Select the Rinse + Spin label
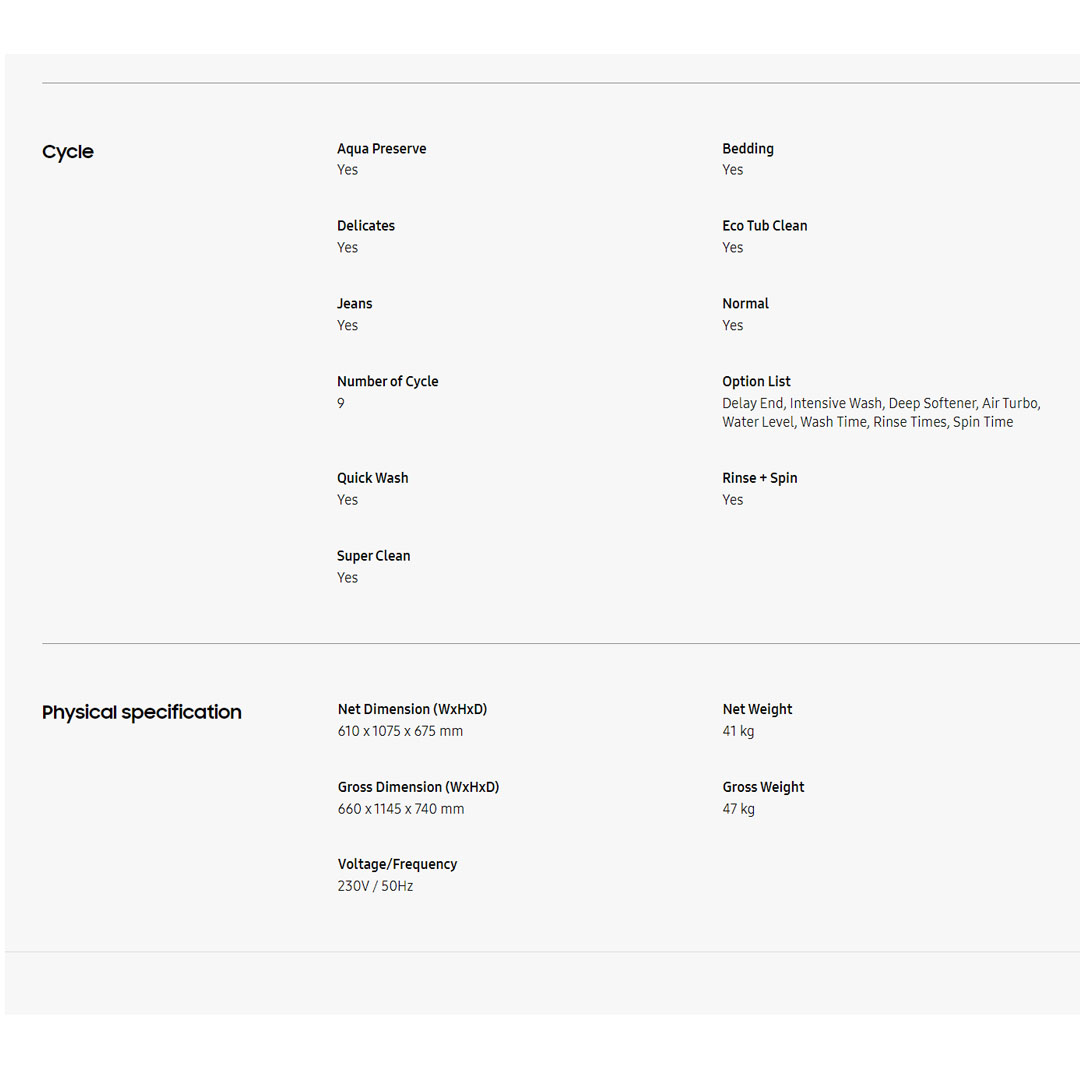 [759, 478]
